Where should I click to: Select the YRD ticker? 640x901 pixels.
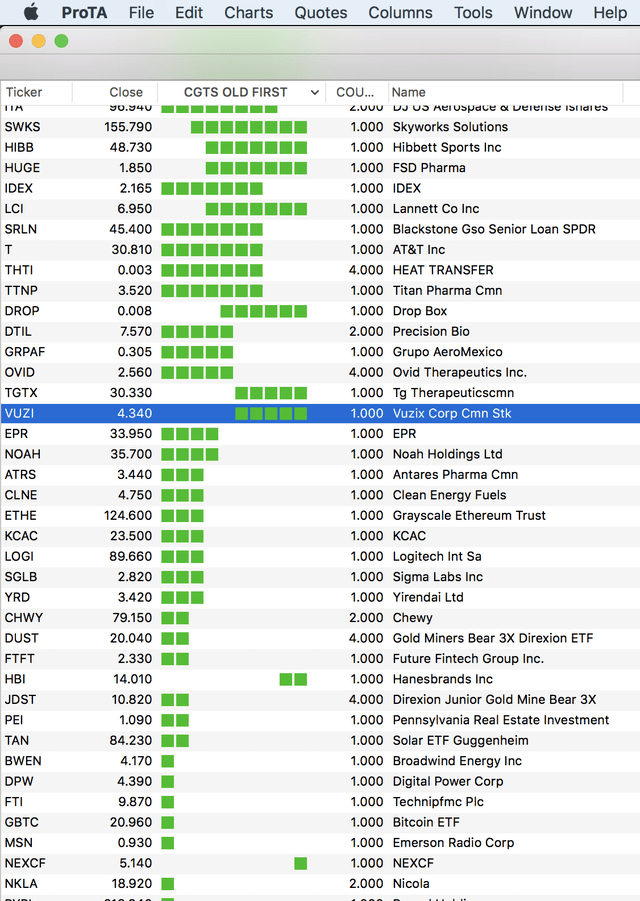tap(17, 598)
